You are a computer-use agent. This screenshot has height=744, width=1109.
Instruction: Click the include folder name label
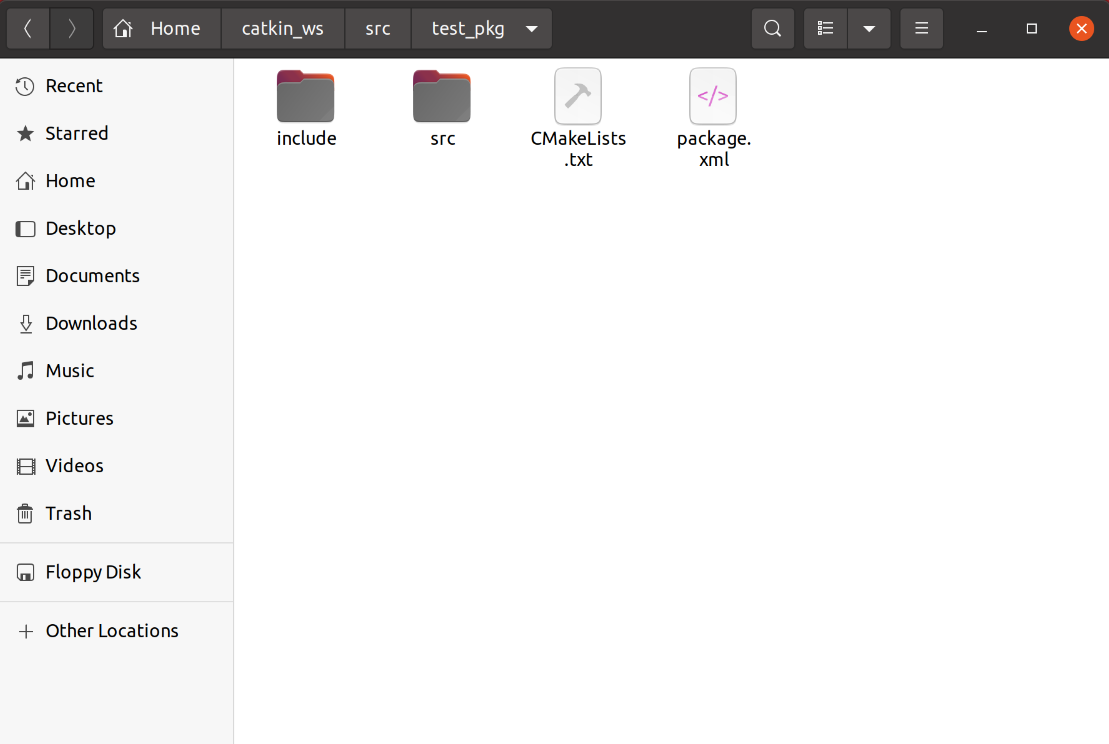pyautogui.click(x=306, y=139)
